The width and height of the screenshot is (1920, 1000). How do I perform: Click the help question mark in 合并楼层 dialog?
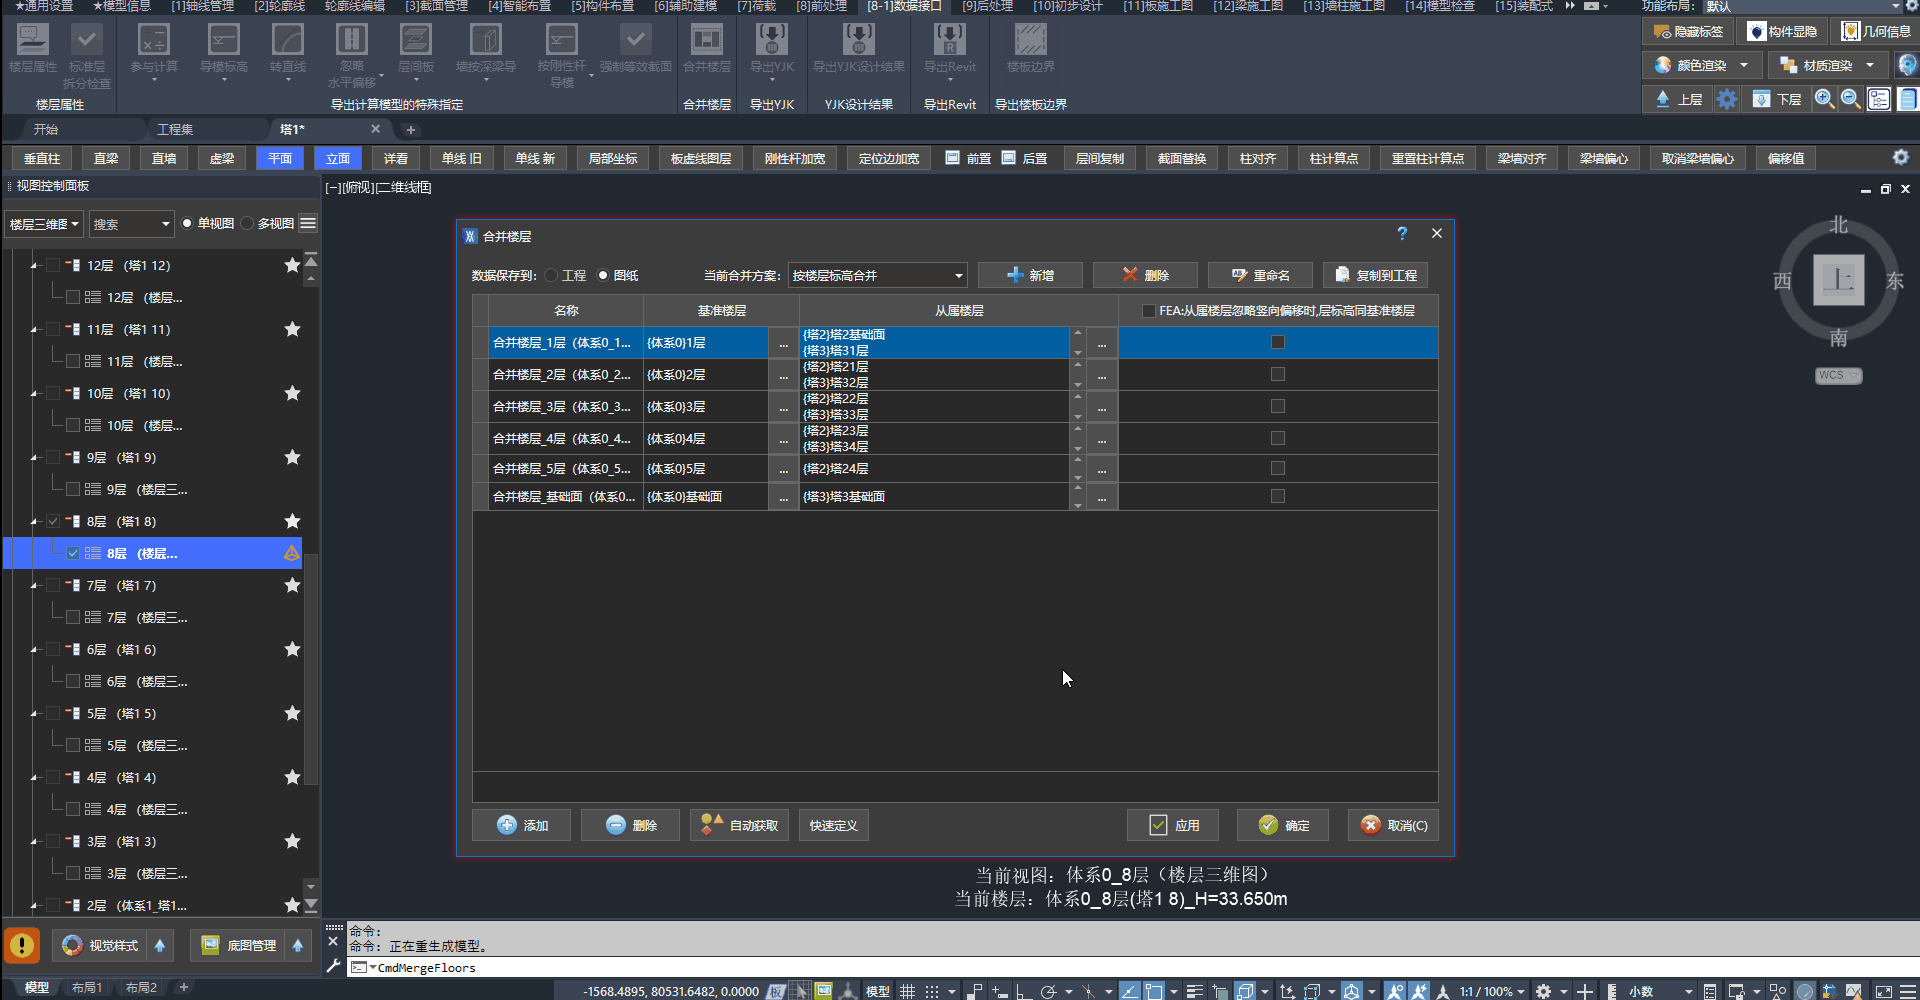(1402, 234)
